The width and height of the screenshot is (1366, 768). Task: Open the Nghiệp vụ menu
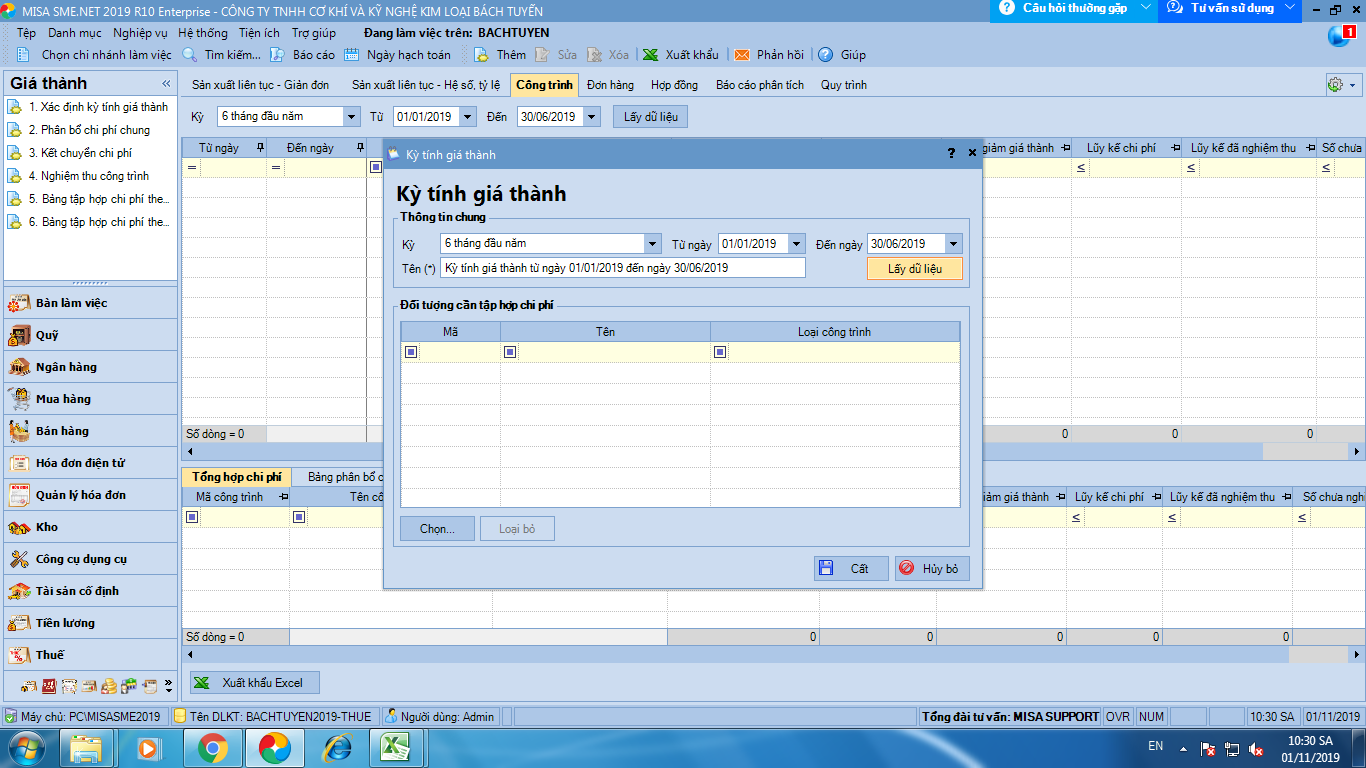(140, 33)
